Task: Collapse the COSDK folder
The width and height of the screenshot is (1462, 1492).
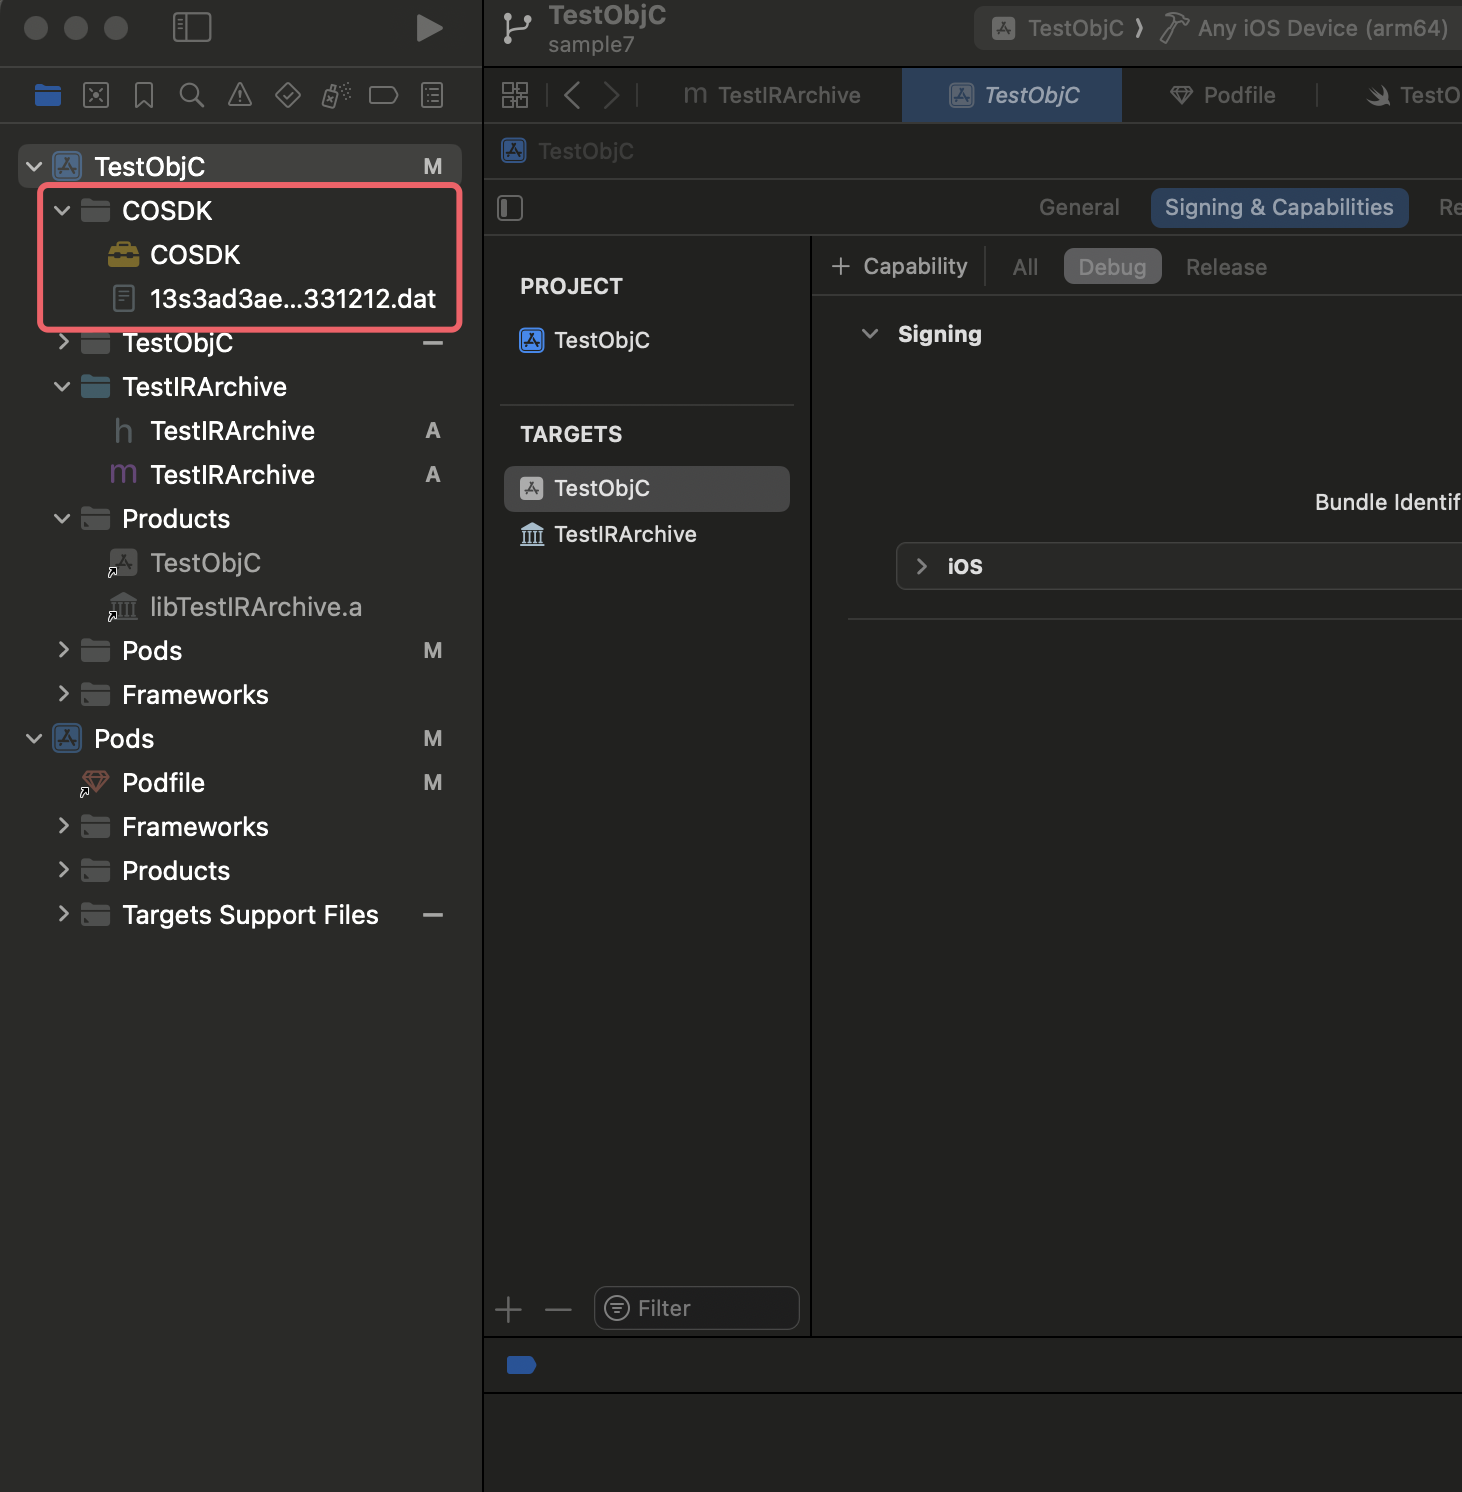Action: pos(62,210)
